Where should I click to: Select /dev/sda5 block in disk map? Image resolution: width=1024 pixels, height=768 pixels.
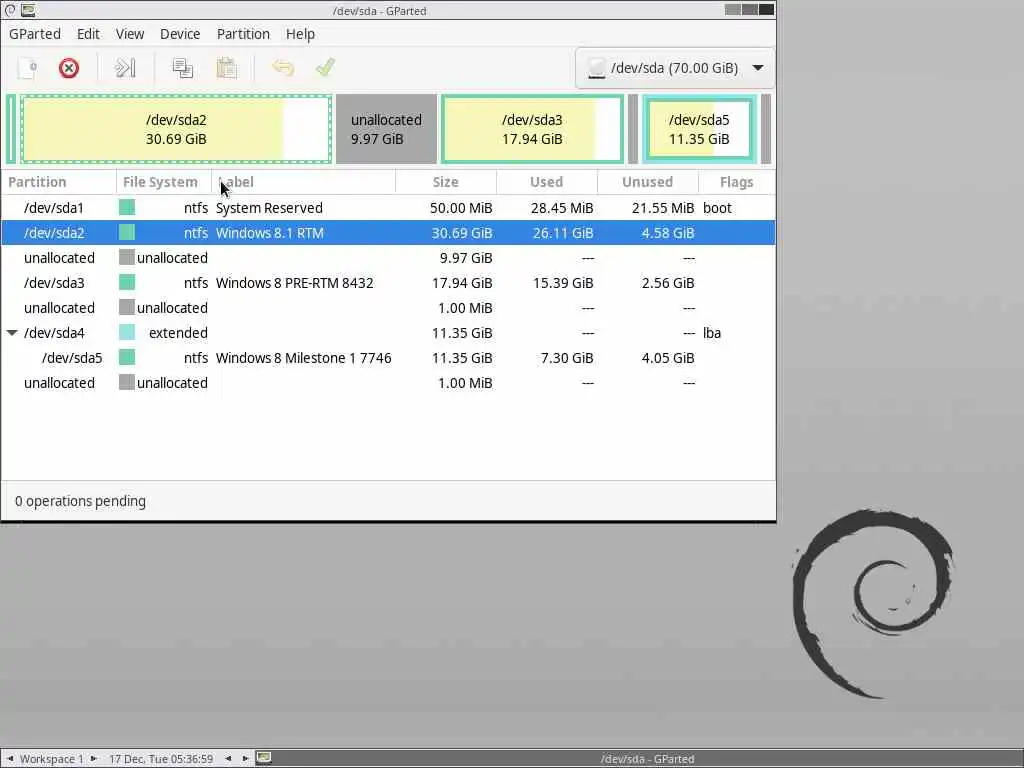click(x=699, y=129)
